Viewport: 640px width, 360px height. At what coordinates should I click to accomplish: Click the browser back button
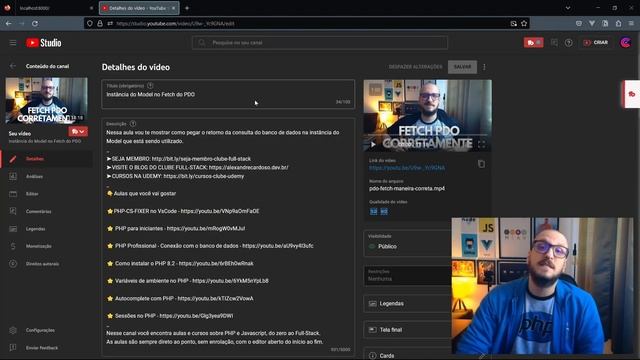click(9, 24)
